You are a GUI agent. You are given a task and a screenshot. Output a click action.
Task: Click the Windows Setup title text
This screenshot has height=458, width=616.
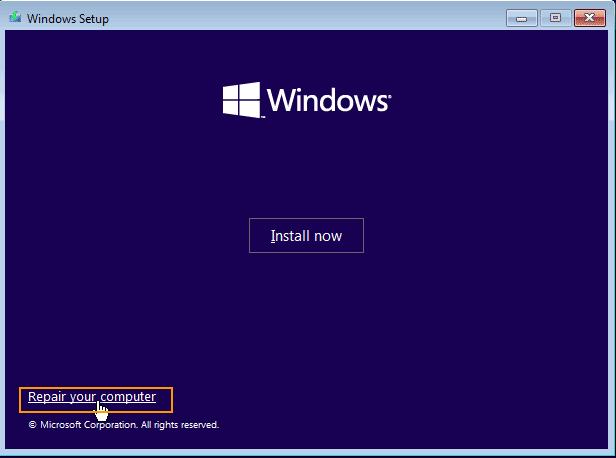pos(68,19)
